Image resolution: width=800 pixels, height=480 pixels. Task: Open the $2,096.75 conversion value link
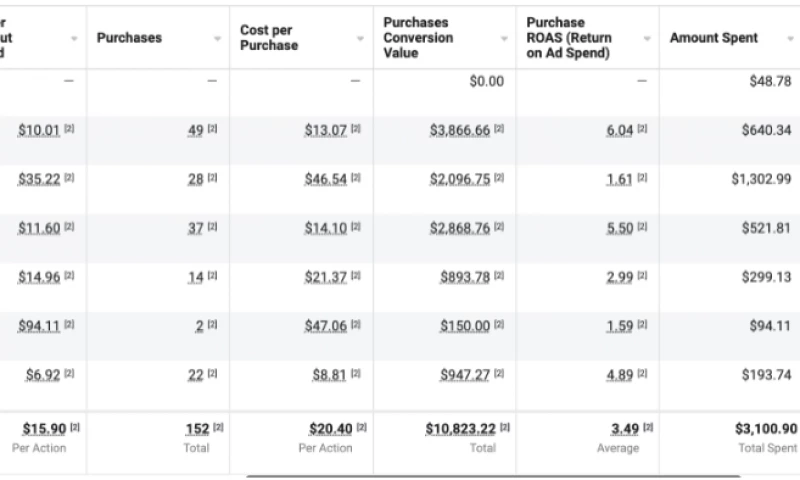point(460,179)
